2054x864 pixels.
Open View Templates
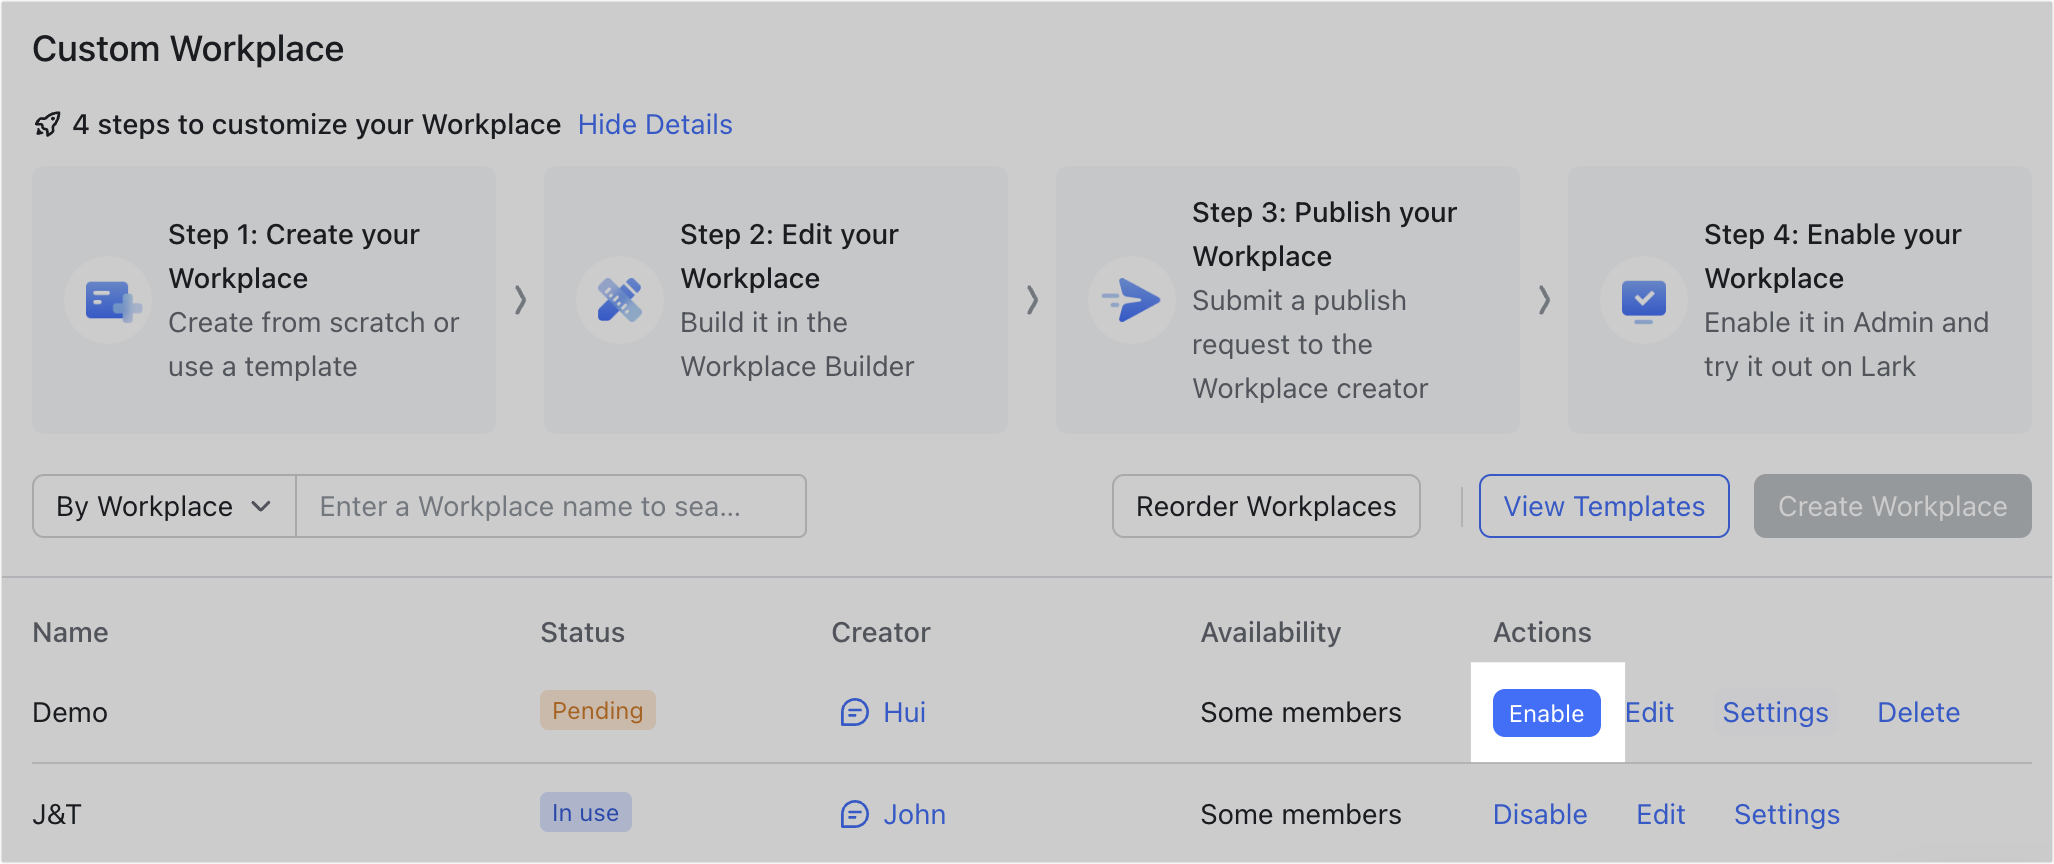pyautogui.click(x=1604, y=506)
